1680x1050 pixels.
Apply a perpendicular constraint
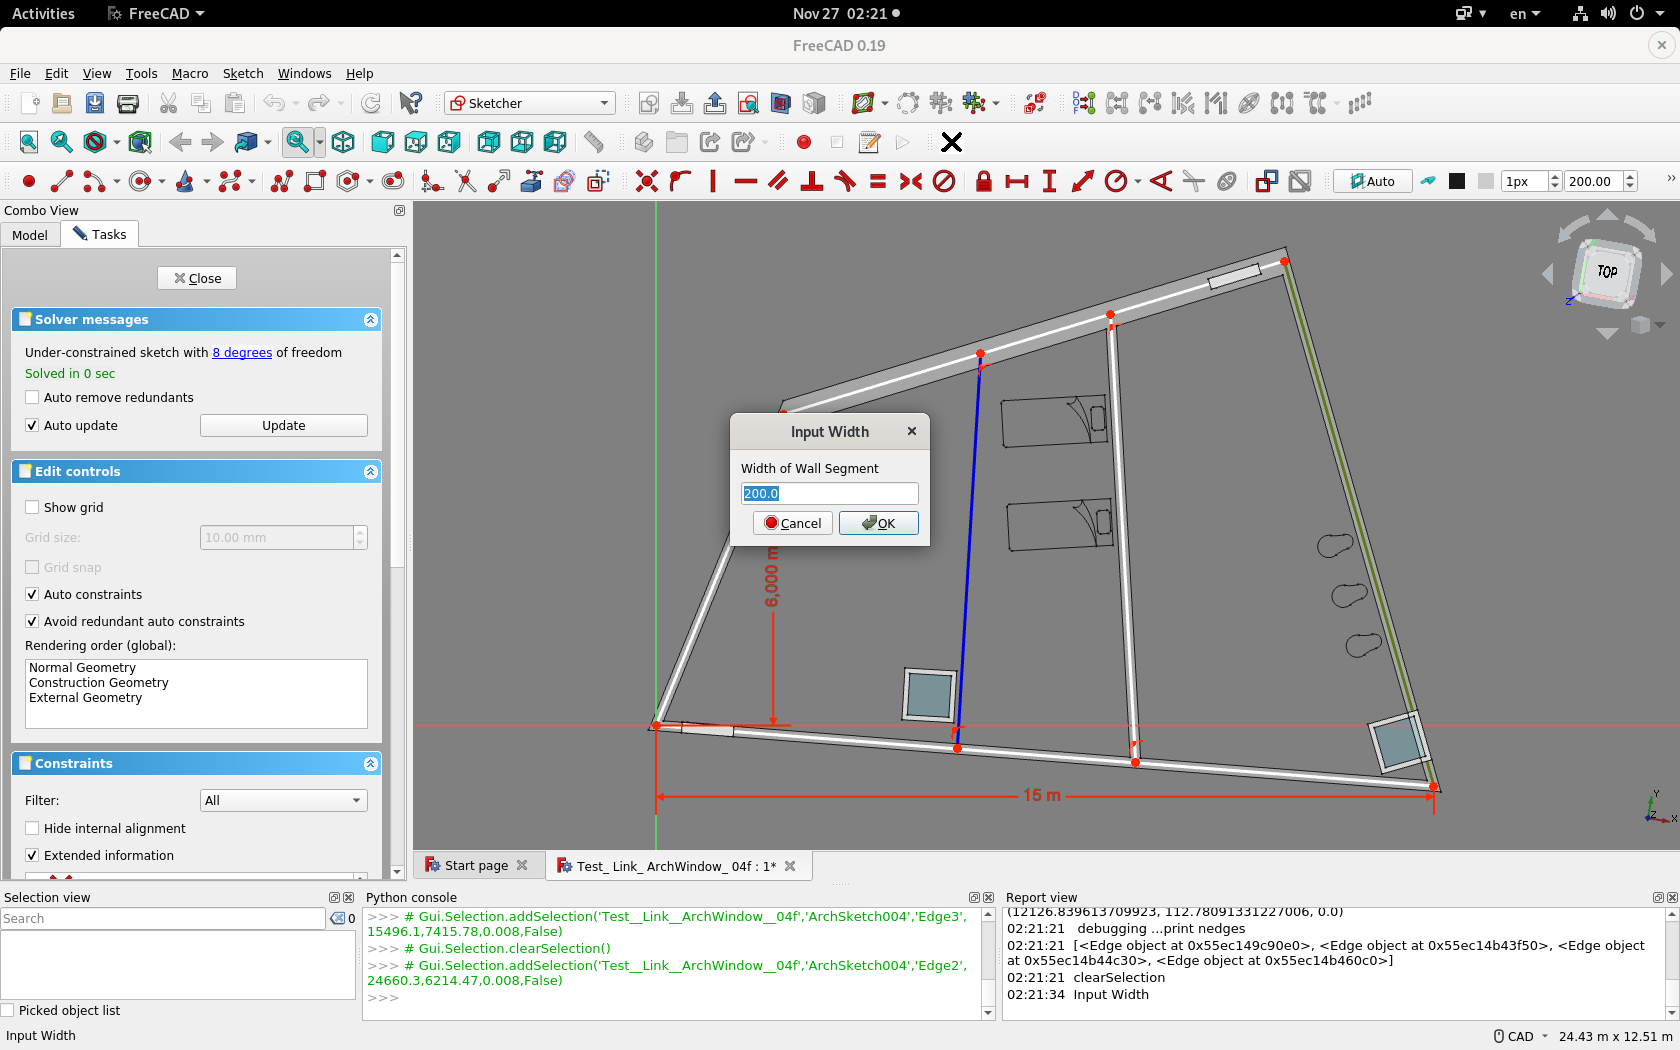click(x=812, y=181)
